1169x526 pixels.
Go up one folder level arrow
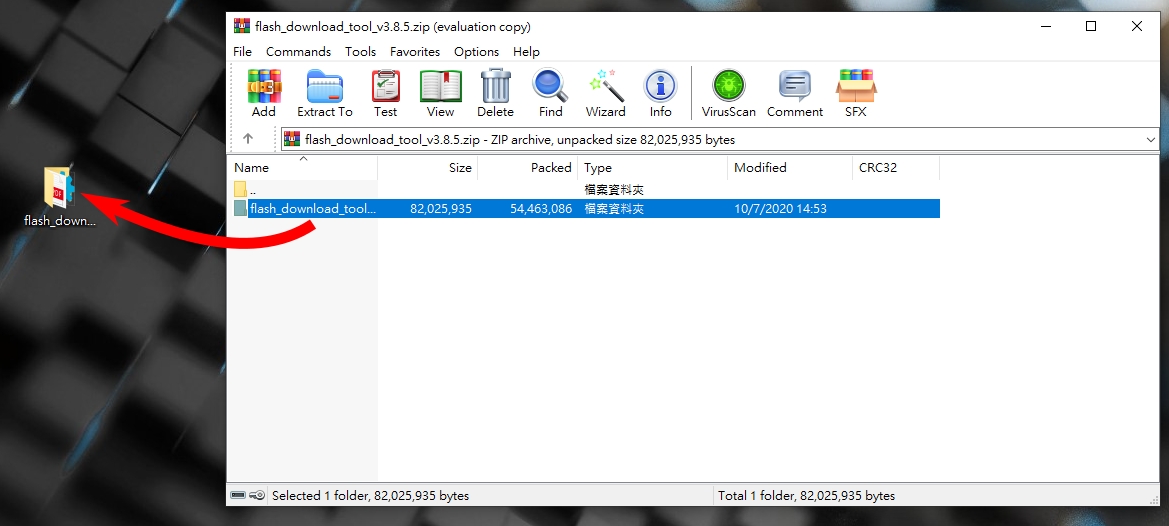248,139
